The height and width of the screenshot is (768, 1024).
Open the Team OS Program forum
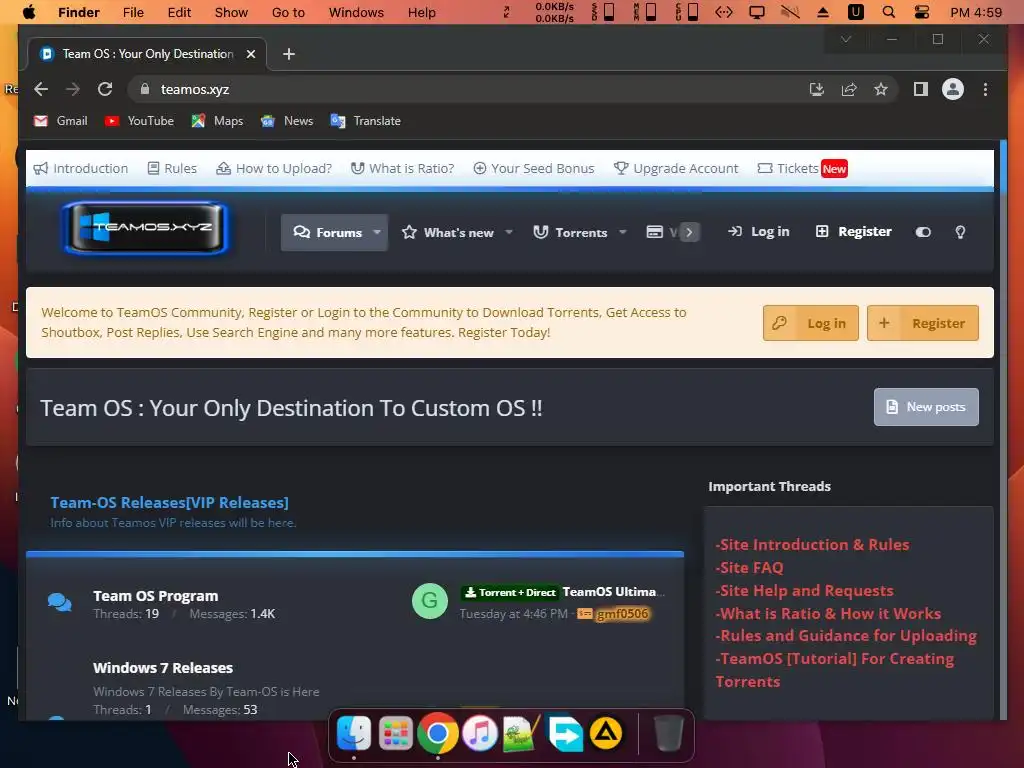(x=155, y=596)
